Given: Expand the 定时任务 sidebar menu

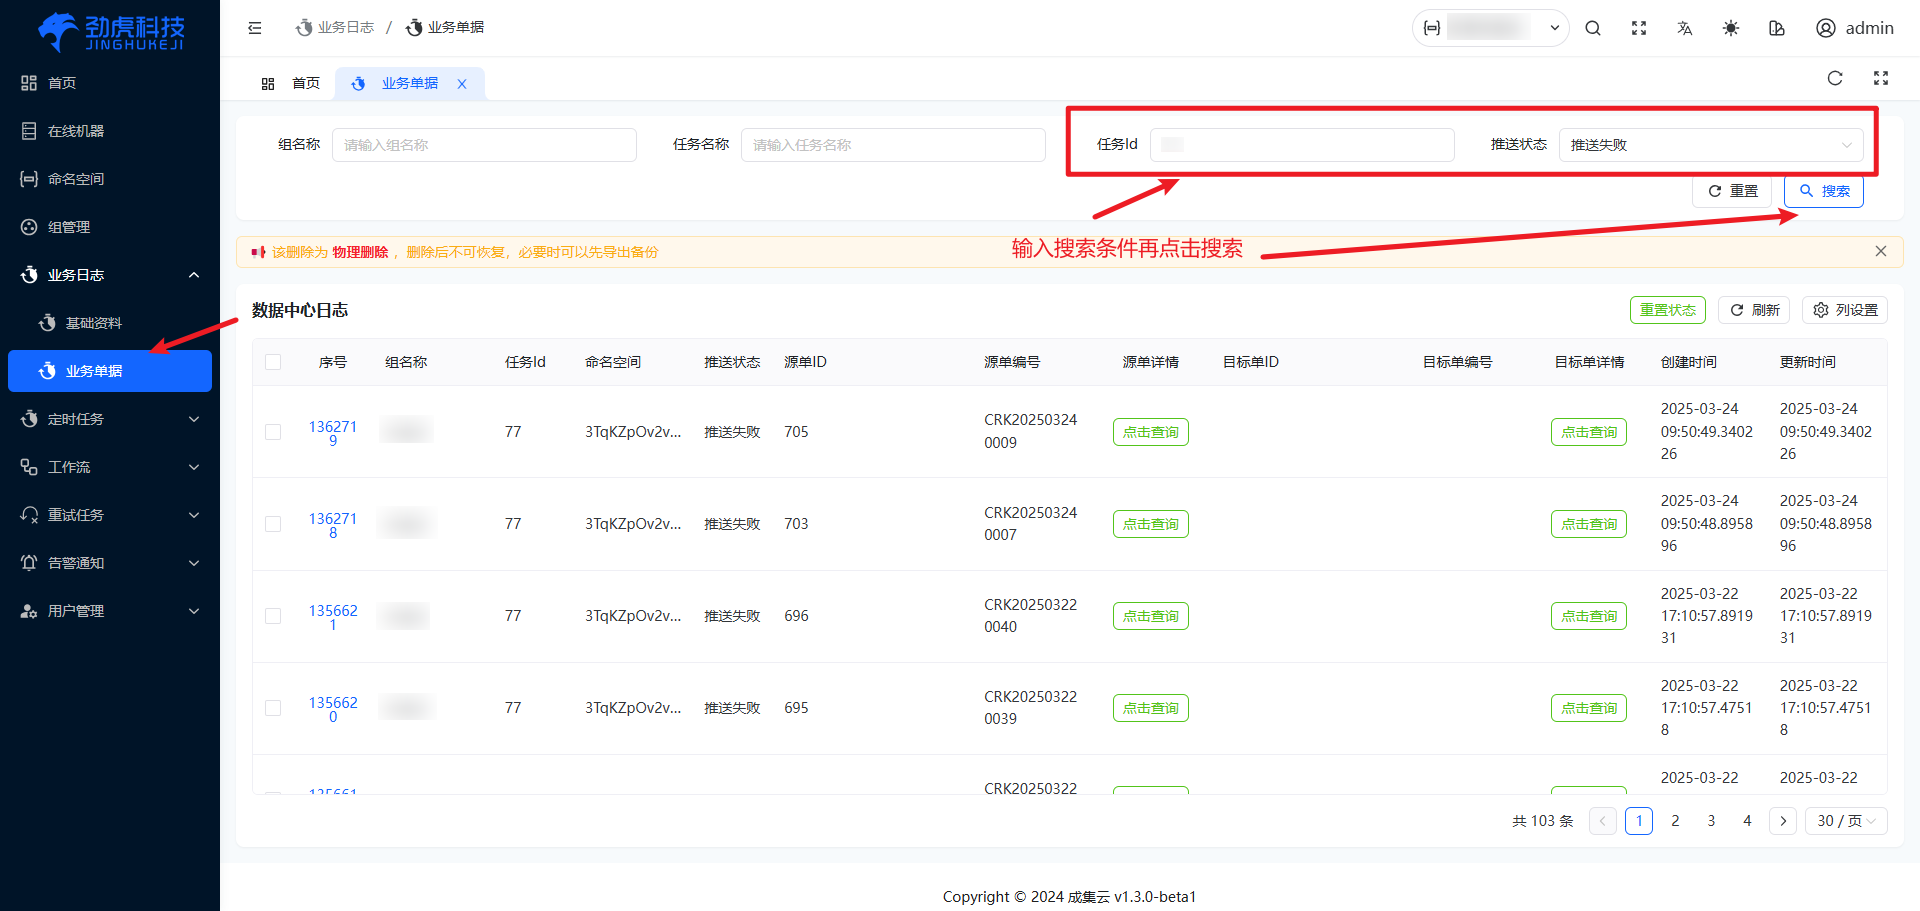Looking at the screenshot, I should click(x=110, y=419).
